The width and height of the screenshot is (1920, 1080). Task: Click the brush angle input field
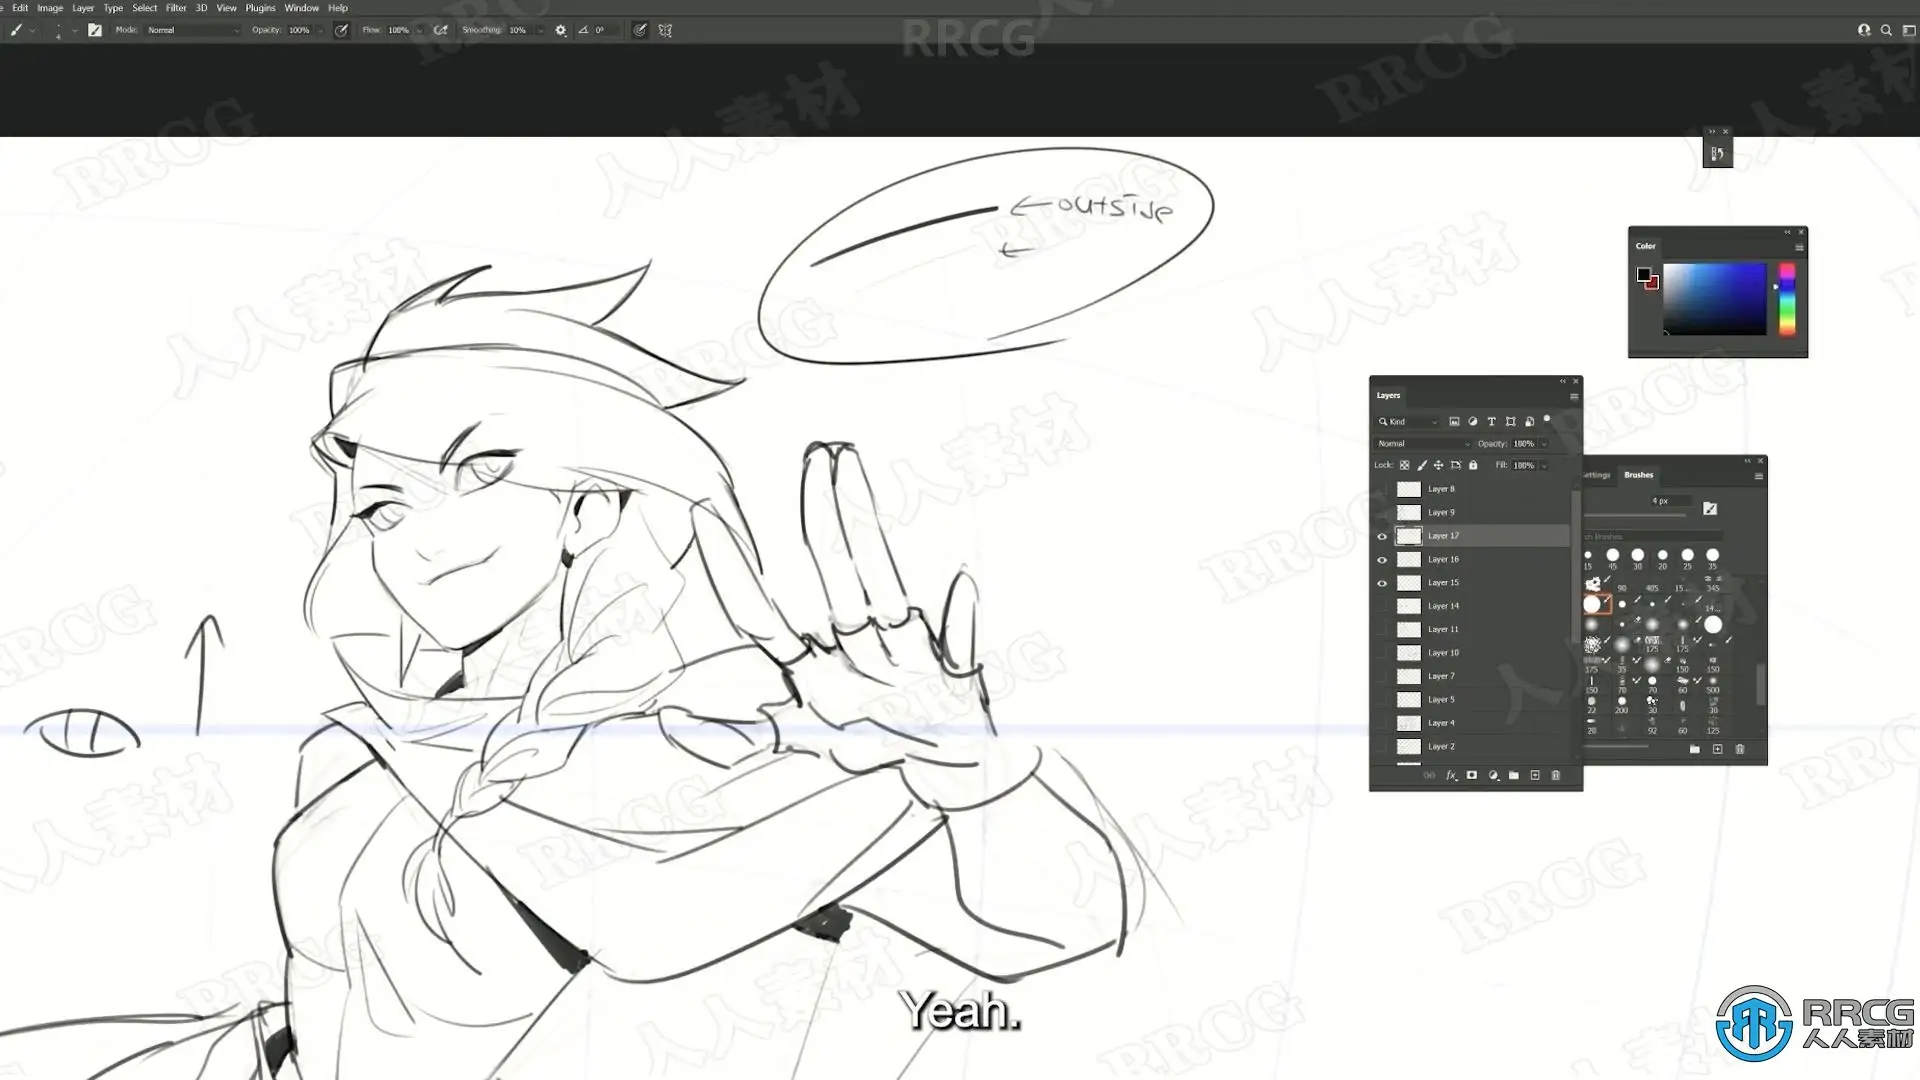[607, 30]
